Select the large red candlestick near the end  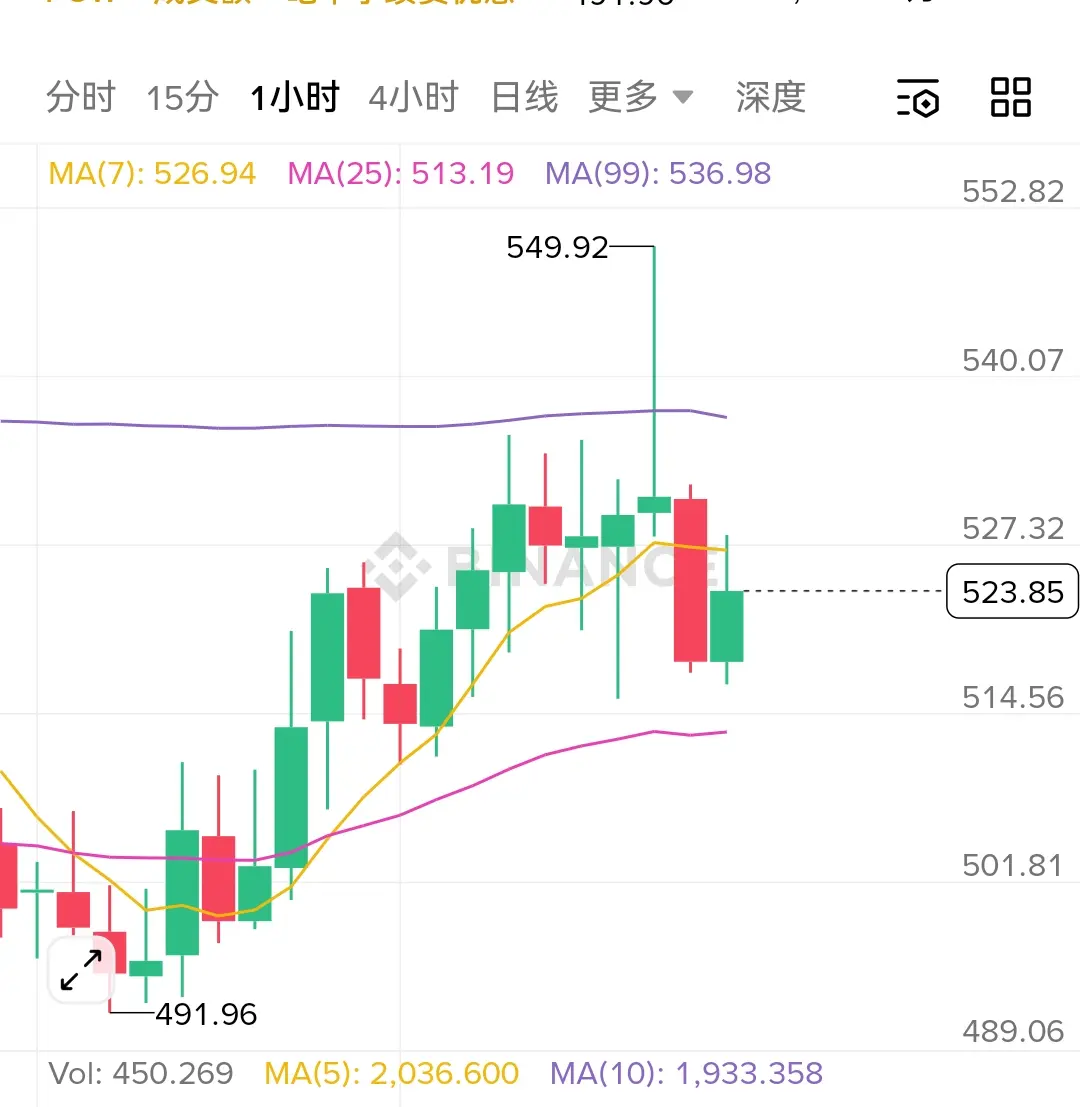(690, 580)
